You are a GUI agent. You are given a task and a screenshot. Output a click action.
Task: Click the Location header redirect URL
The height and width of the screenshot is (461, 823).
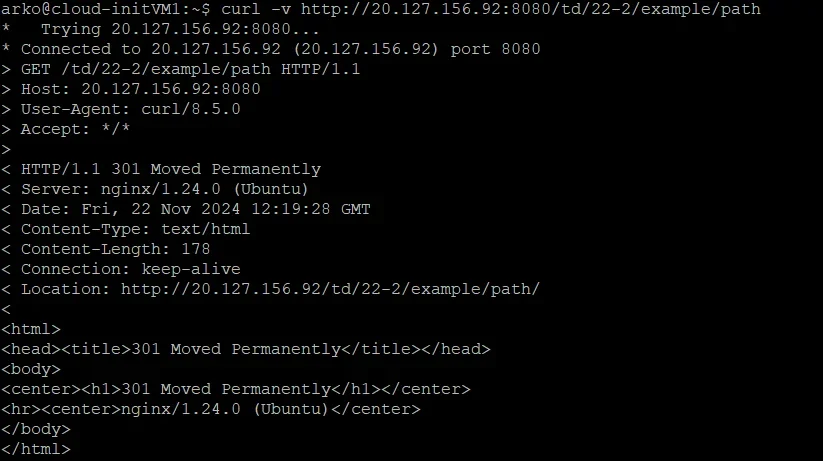pyautogui.click(x=330, y=289)
